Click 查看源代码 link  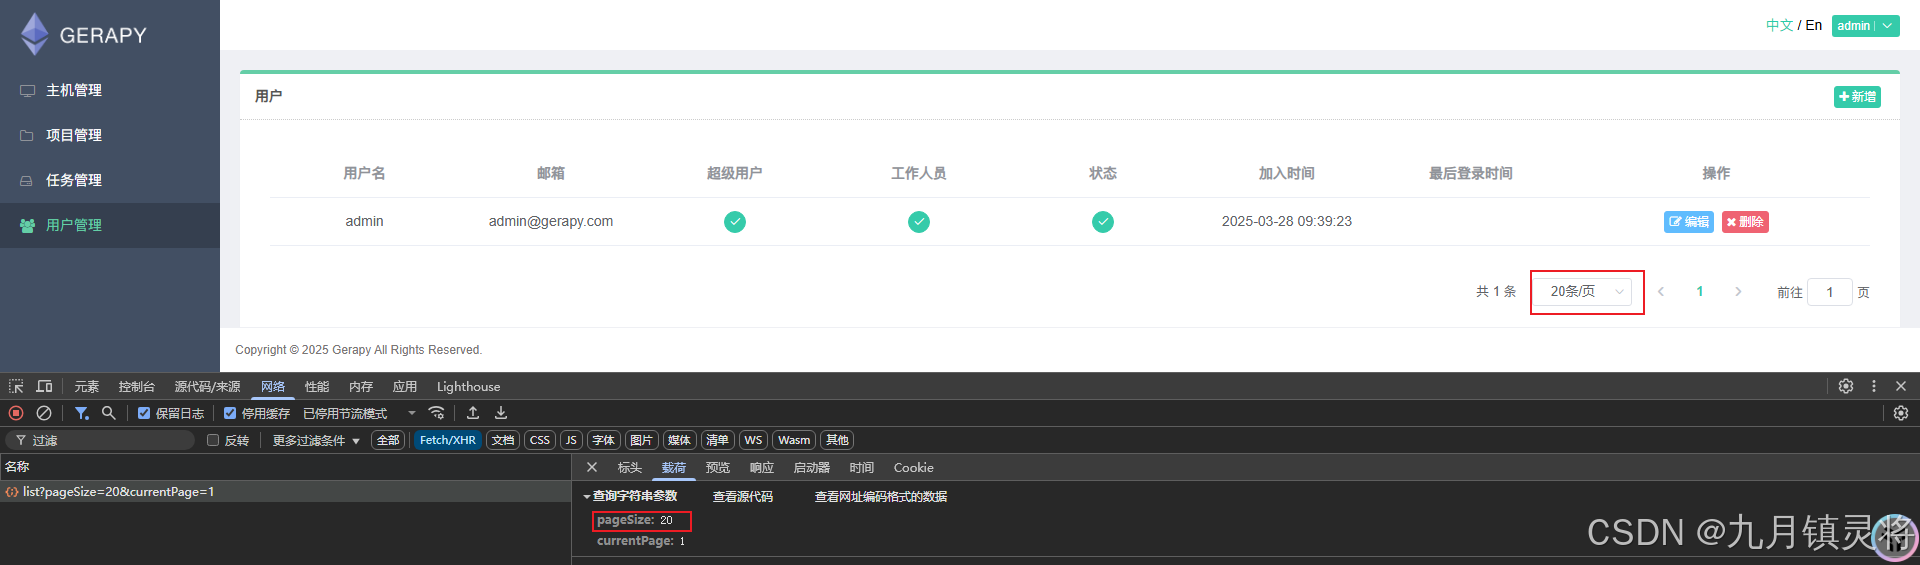pos(742,496)
